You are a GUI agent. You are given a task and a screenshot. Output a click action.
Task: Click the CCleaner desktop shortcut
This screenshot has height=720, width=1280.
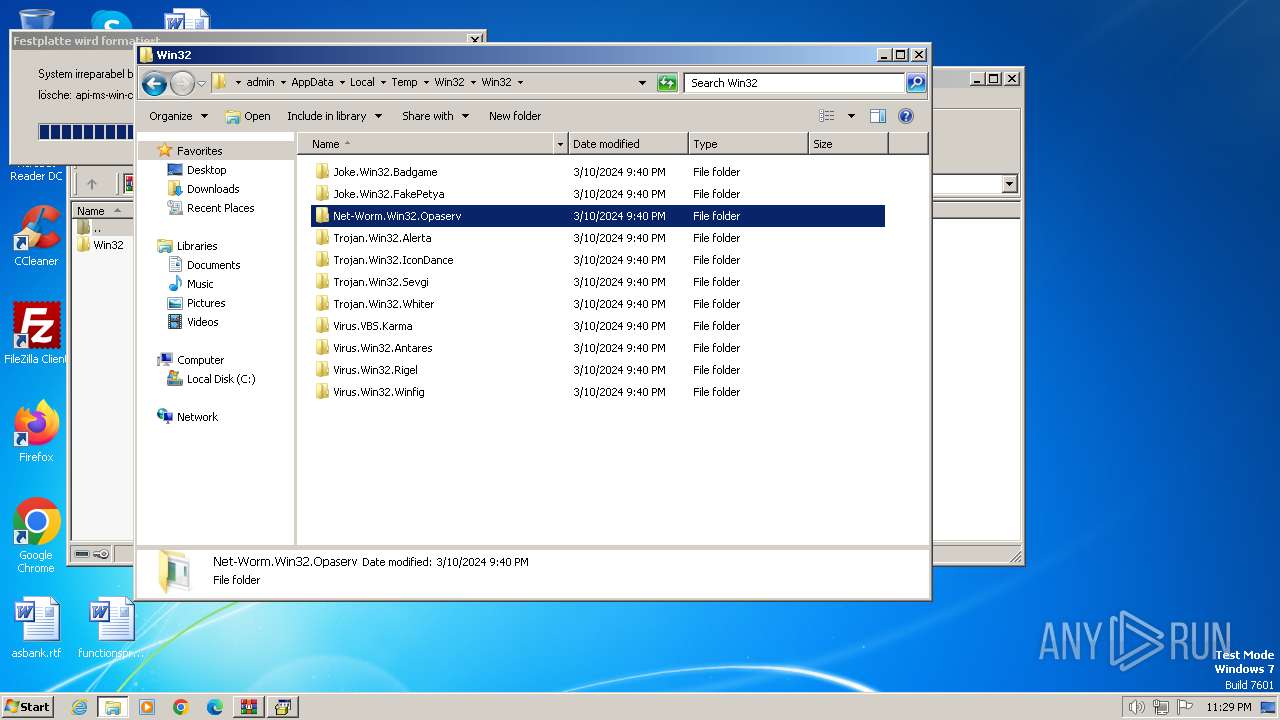36,236
